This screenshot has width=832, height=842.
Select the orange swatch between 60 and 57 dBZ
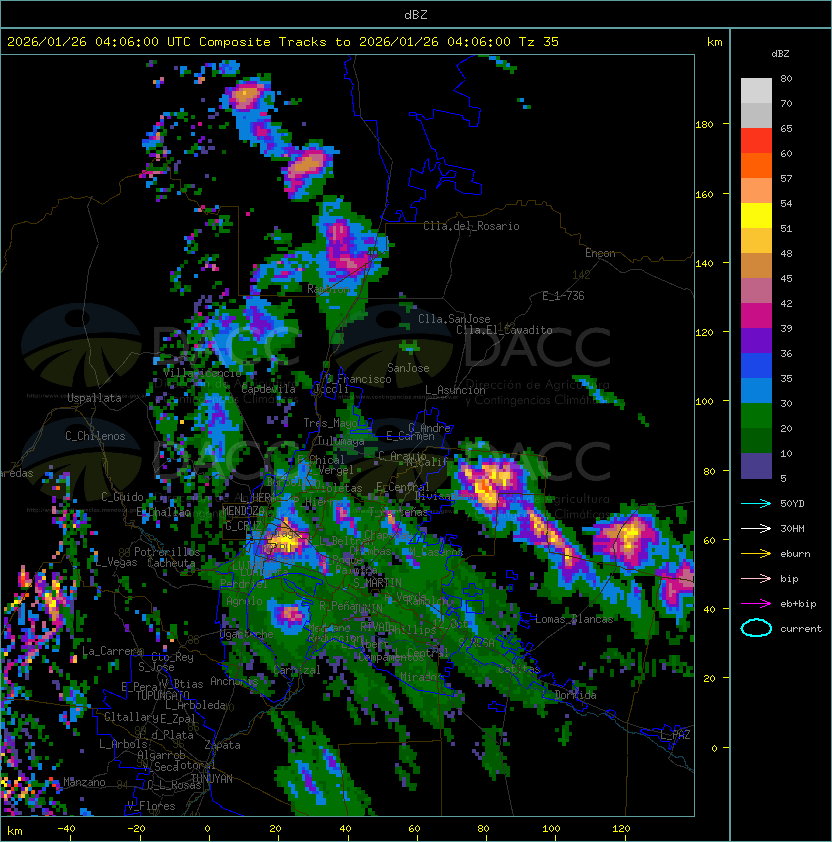[x=756, y=165]
